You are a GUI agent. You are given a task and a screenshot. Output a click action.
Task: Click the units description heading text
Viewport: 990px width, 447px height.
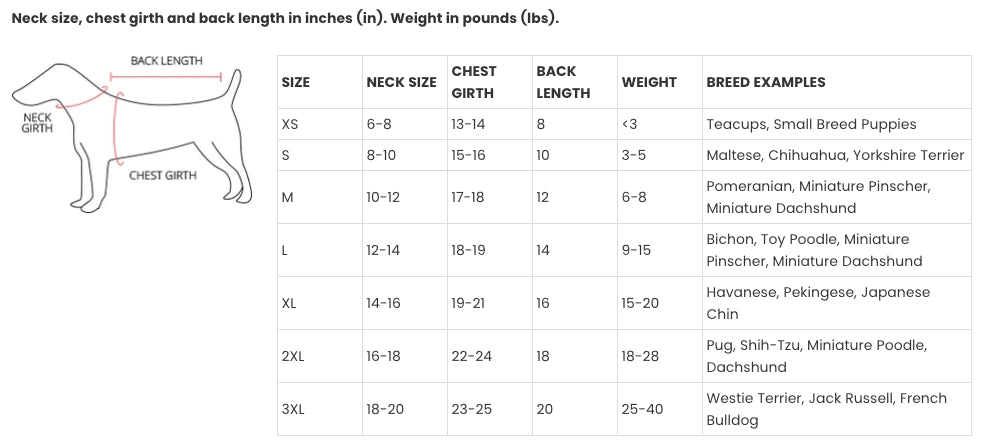point(285,18)
